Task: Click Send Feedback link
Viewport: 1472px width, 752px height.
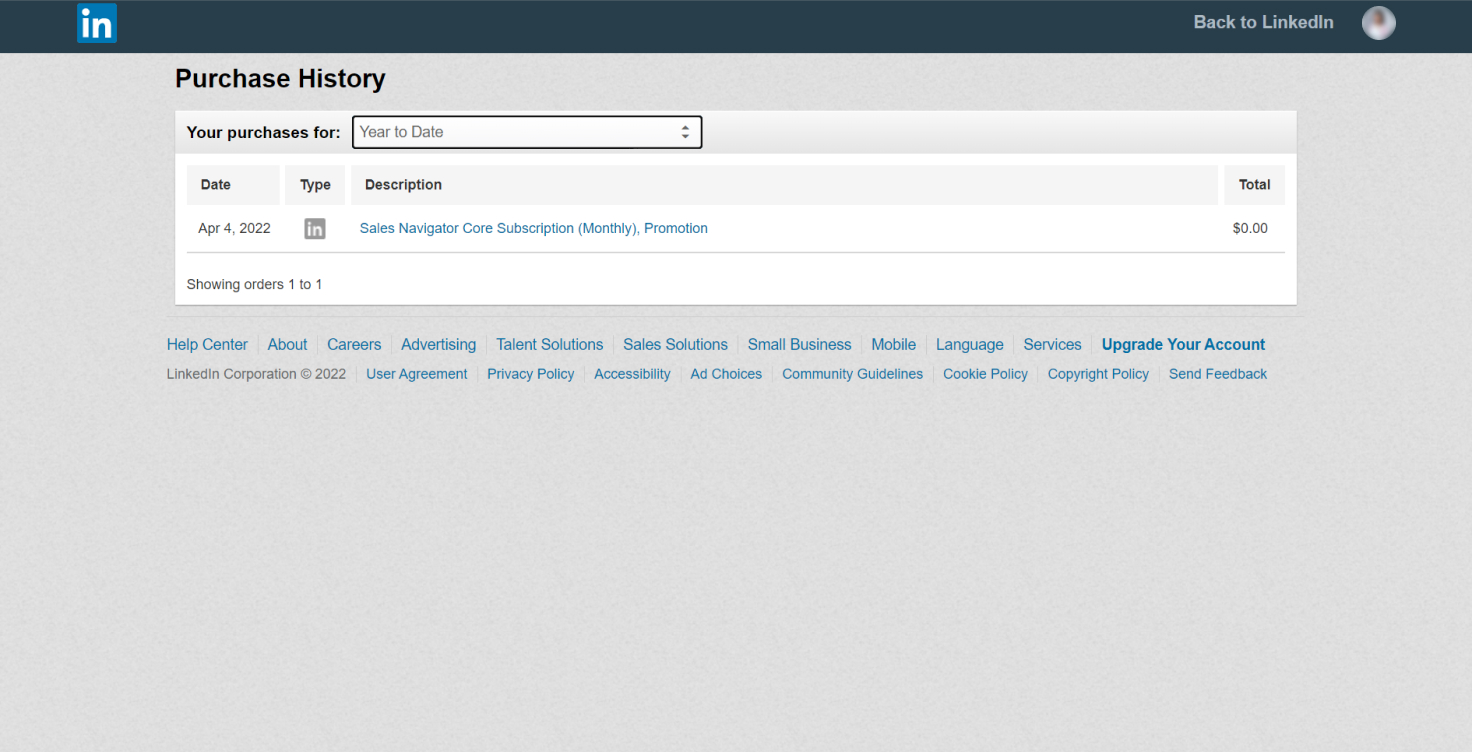Action: click(1217, 374)
